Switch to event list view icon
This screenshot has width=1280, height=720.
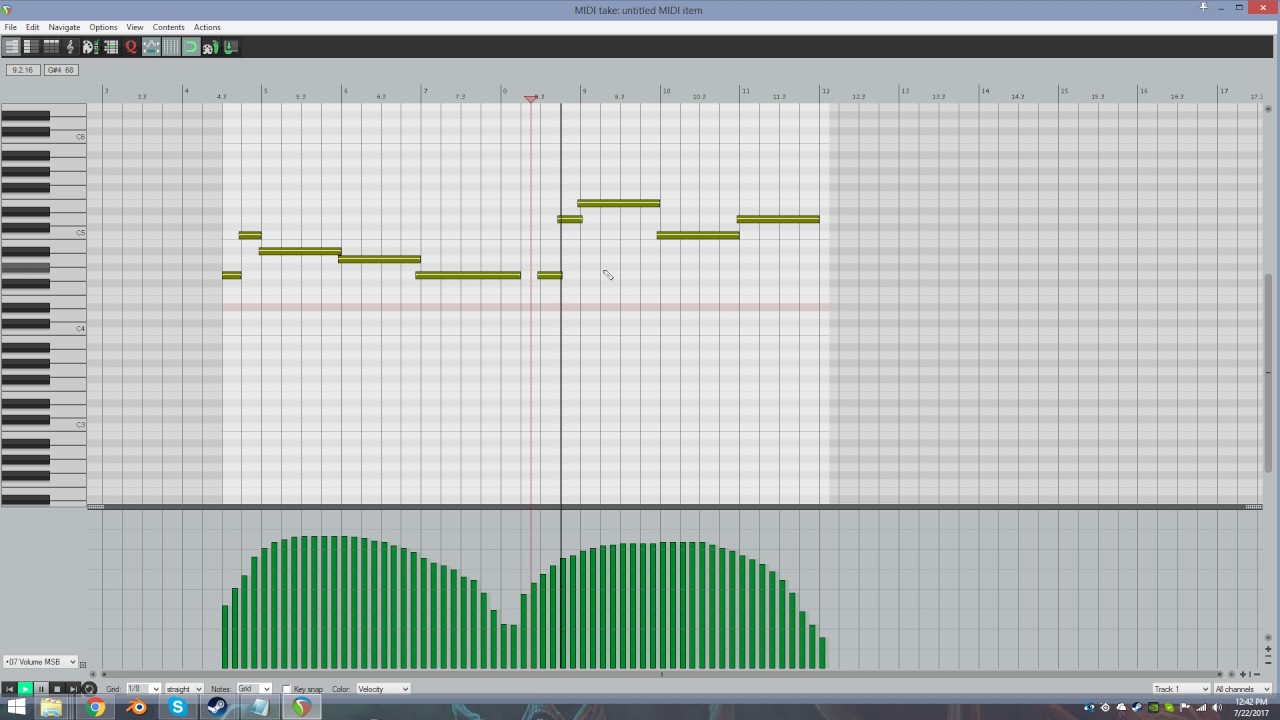tap(51, 47)
